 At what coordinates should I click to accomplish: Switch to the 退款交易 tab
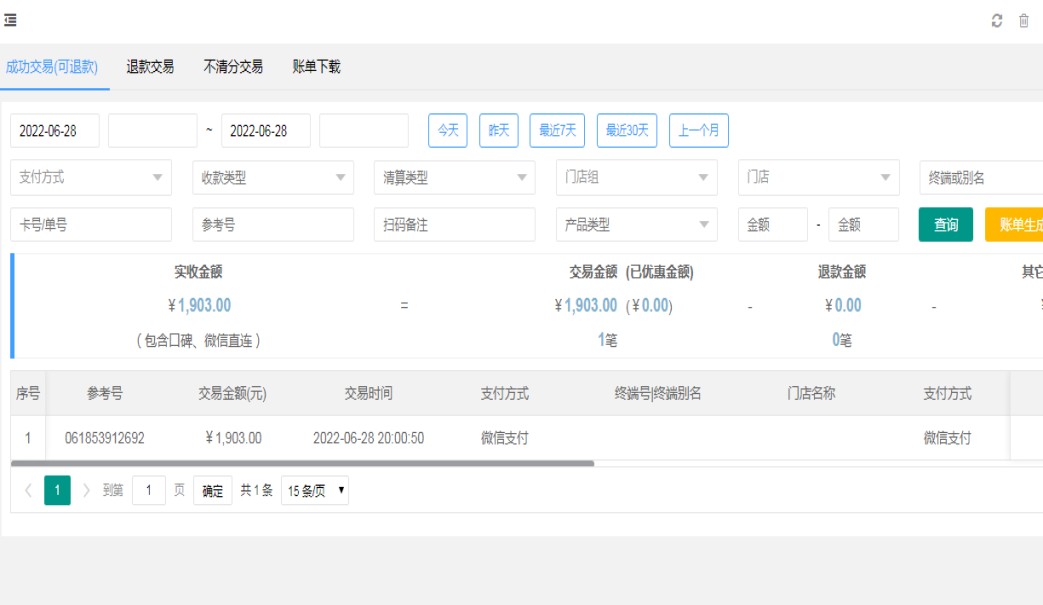(x=150, y=67)
